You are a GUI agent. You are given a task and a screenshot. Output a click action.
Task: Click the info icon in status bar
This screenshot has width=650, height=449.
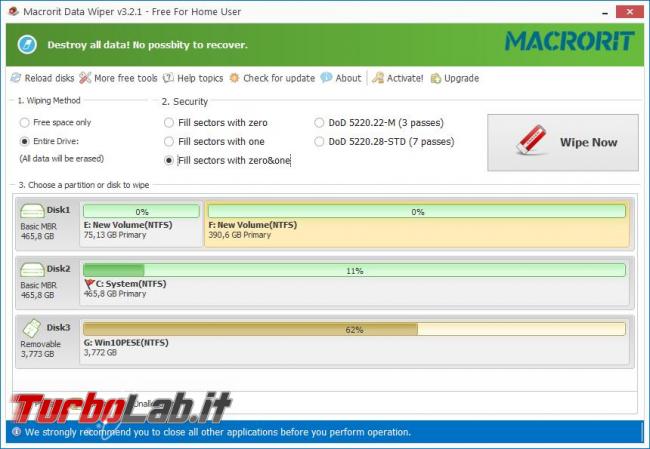16,432
